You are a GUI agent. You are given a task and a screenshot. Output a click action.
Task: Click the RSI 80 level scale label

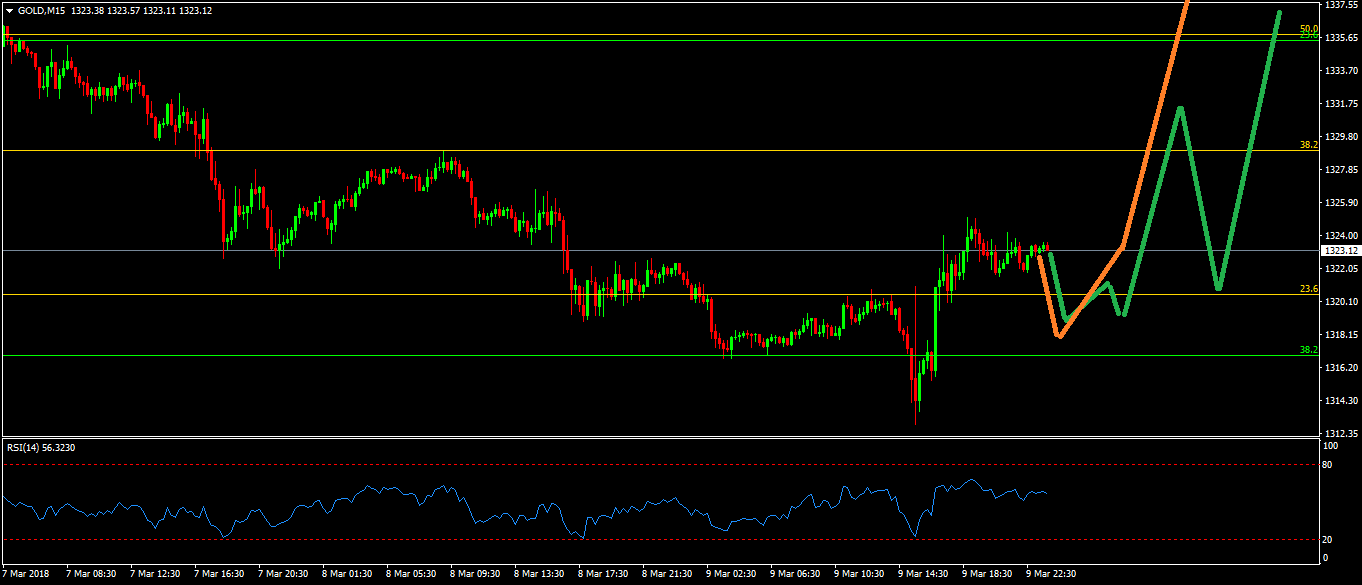[x=1327, y=465]
